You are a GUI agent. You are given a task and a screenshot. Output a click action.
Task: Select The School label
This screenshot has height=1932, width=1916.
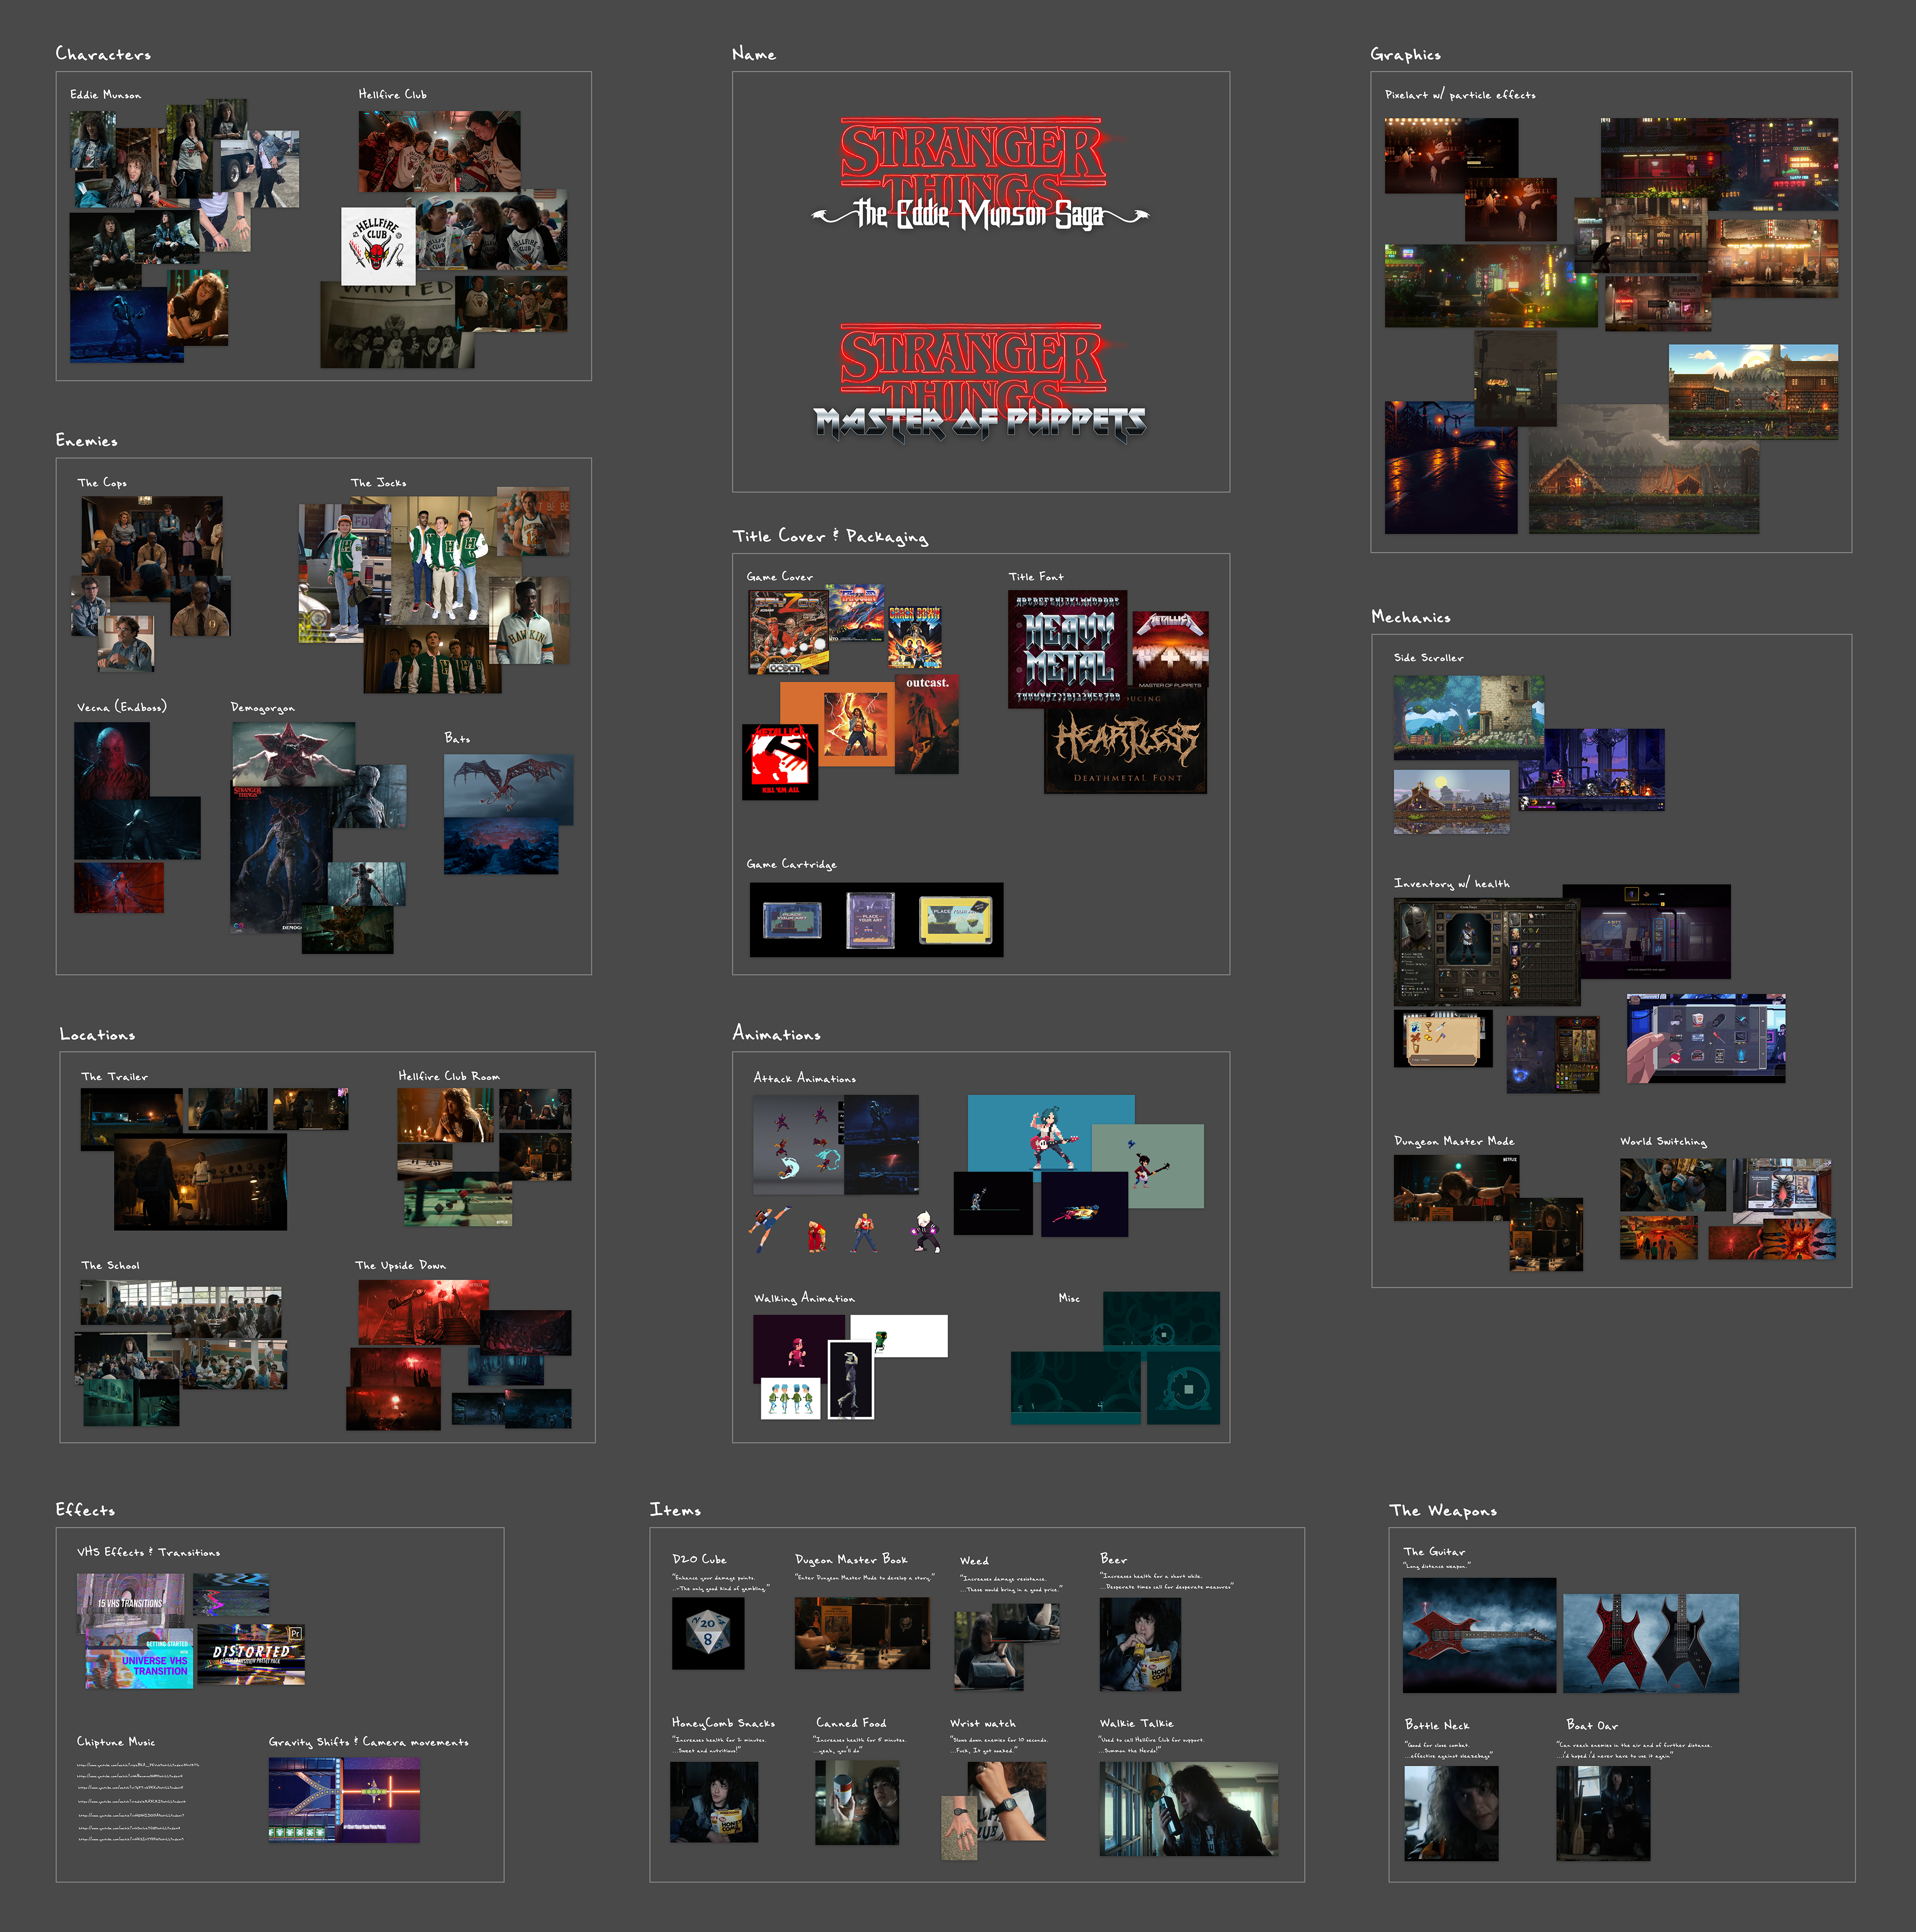click(110, 1266)
